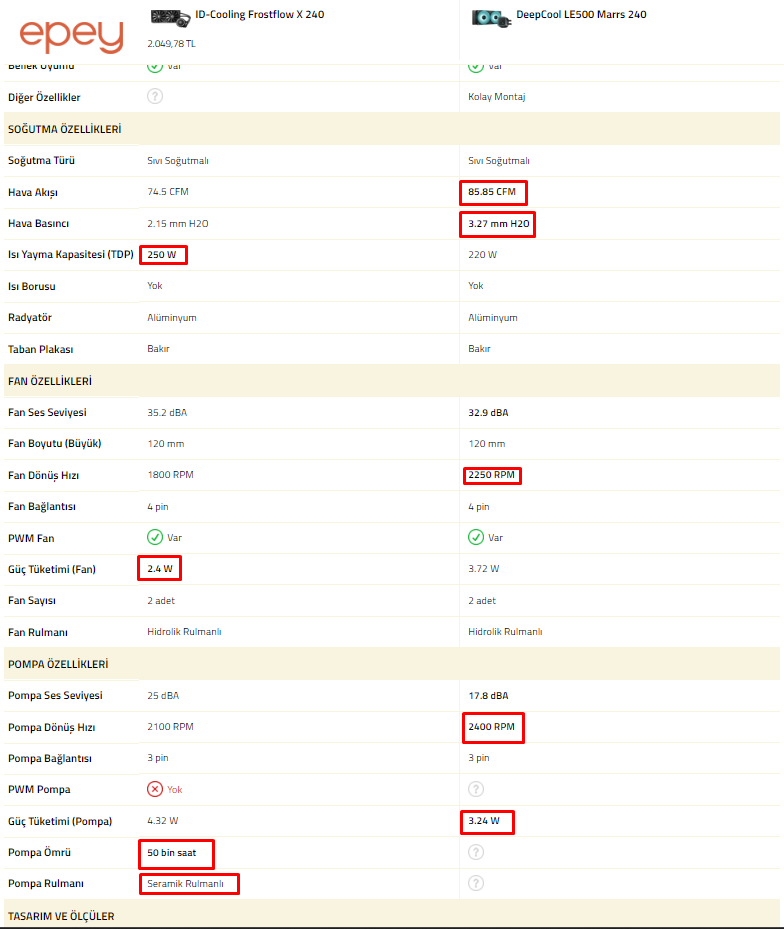Open DeepCool LE500 Marrs 240 product thumbnail

pos(491,18)
